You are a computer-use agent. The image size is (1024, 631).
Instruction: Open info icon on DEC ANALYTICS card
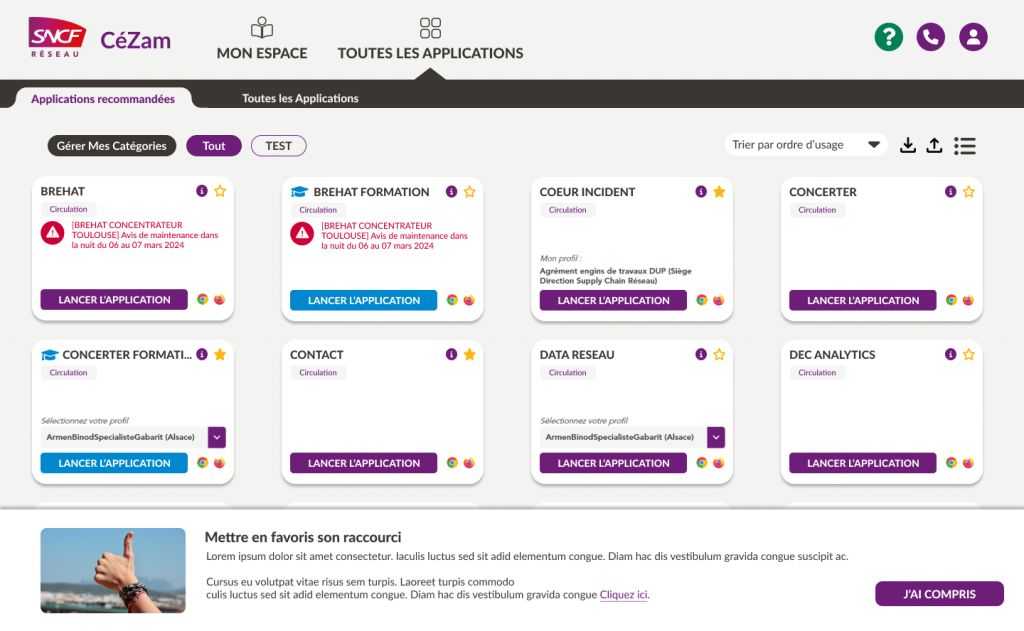(x=951, y=354)
